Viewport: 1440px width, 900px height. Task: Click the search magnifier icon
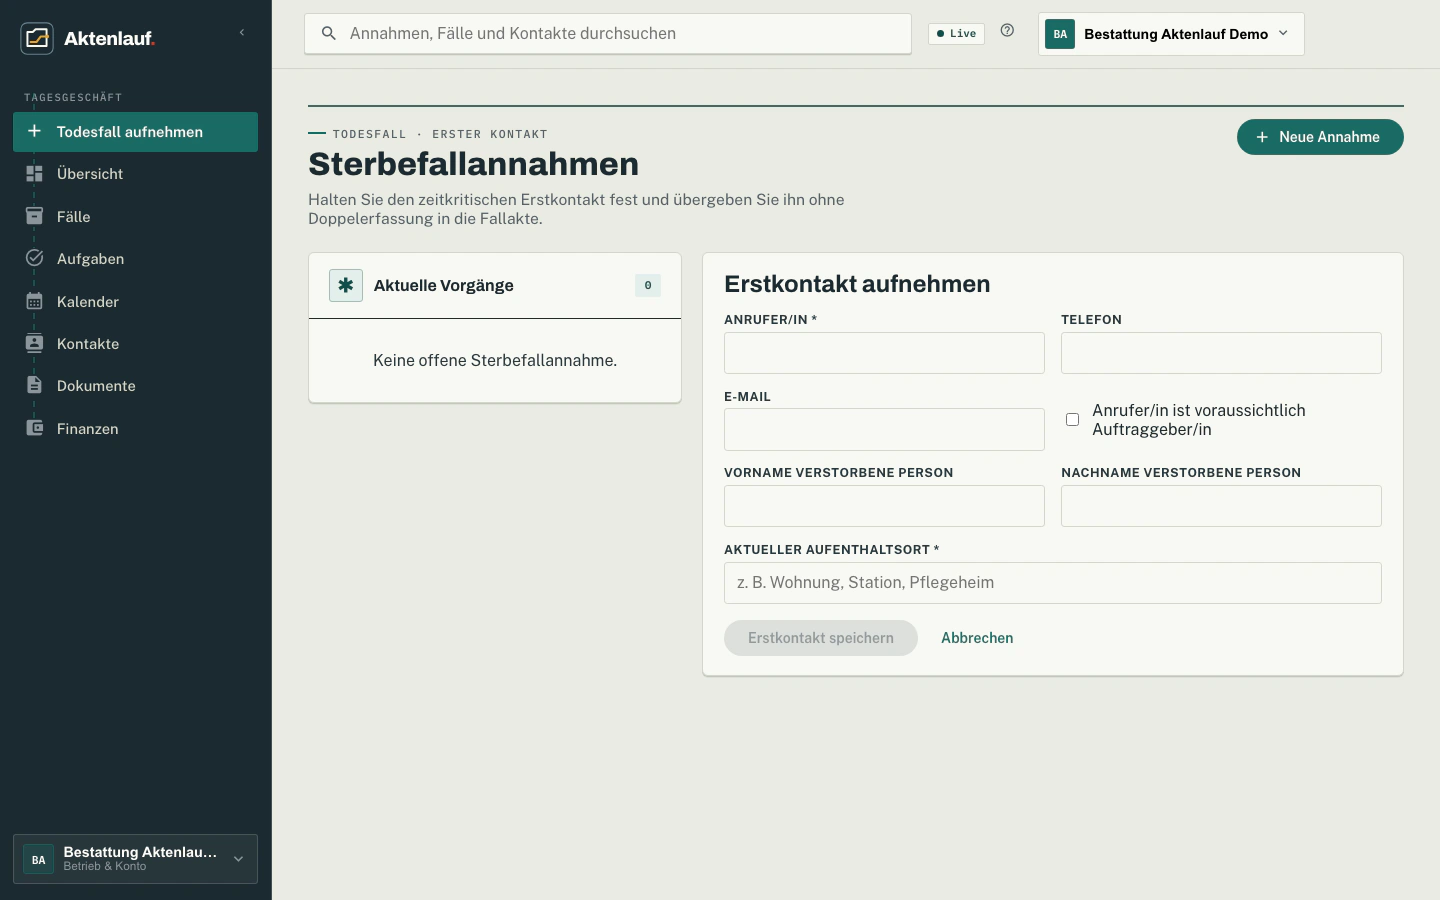(x=328, y=33)
